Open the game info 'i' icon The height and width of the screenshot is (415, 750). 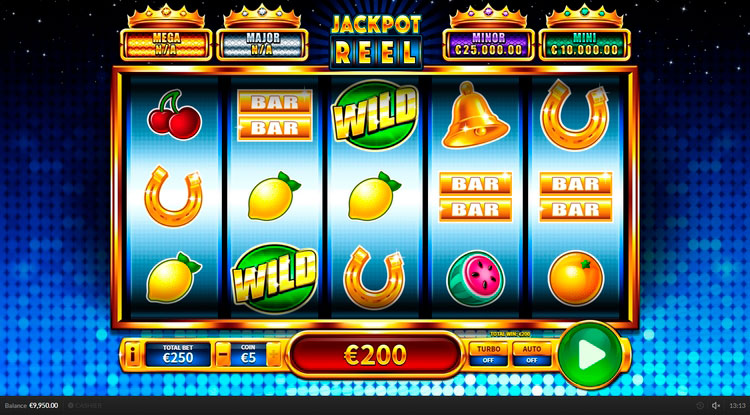tap(132, 355)
